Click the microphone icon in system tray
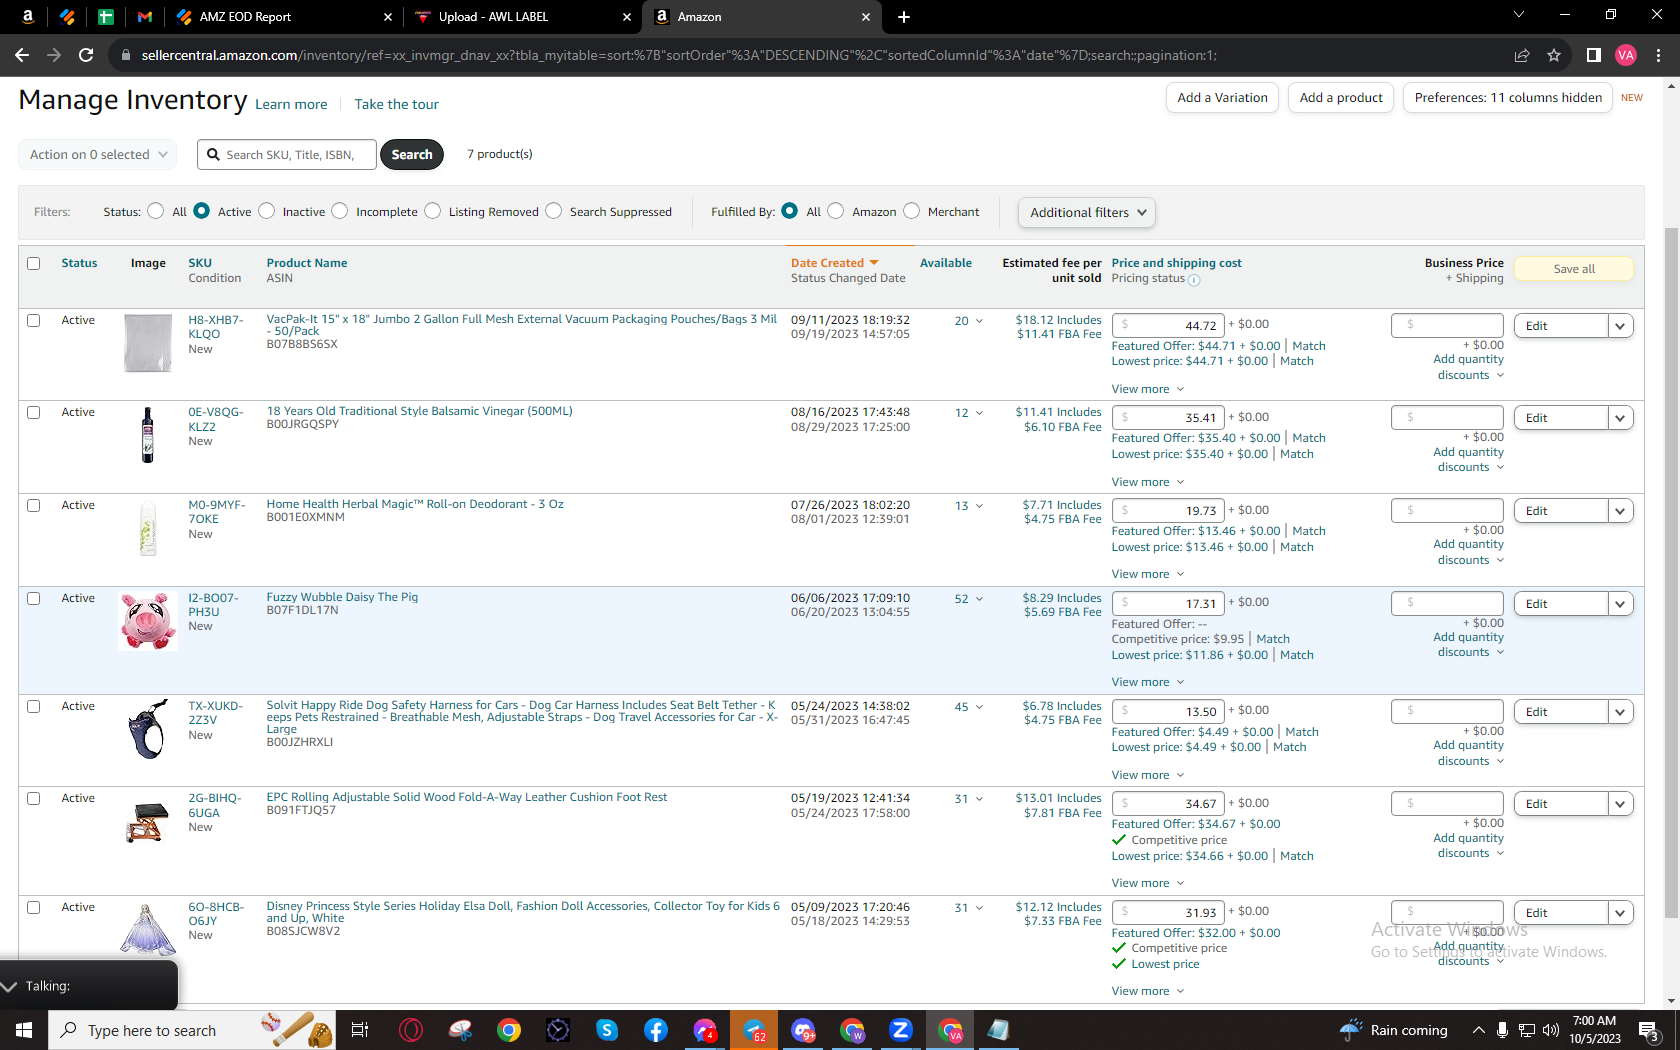Viewport: 1680px width, 1050px height. point(1502,1030)
